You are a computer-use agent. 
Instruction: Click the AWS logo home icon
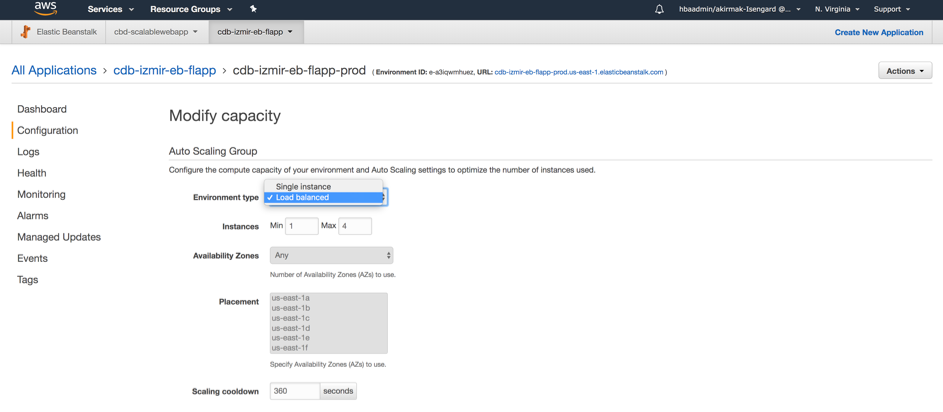pyautogui.click(x=46, y=8)
